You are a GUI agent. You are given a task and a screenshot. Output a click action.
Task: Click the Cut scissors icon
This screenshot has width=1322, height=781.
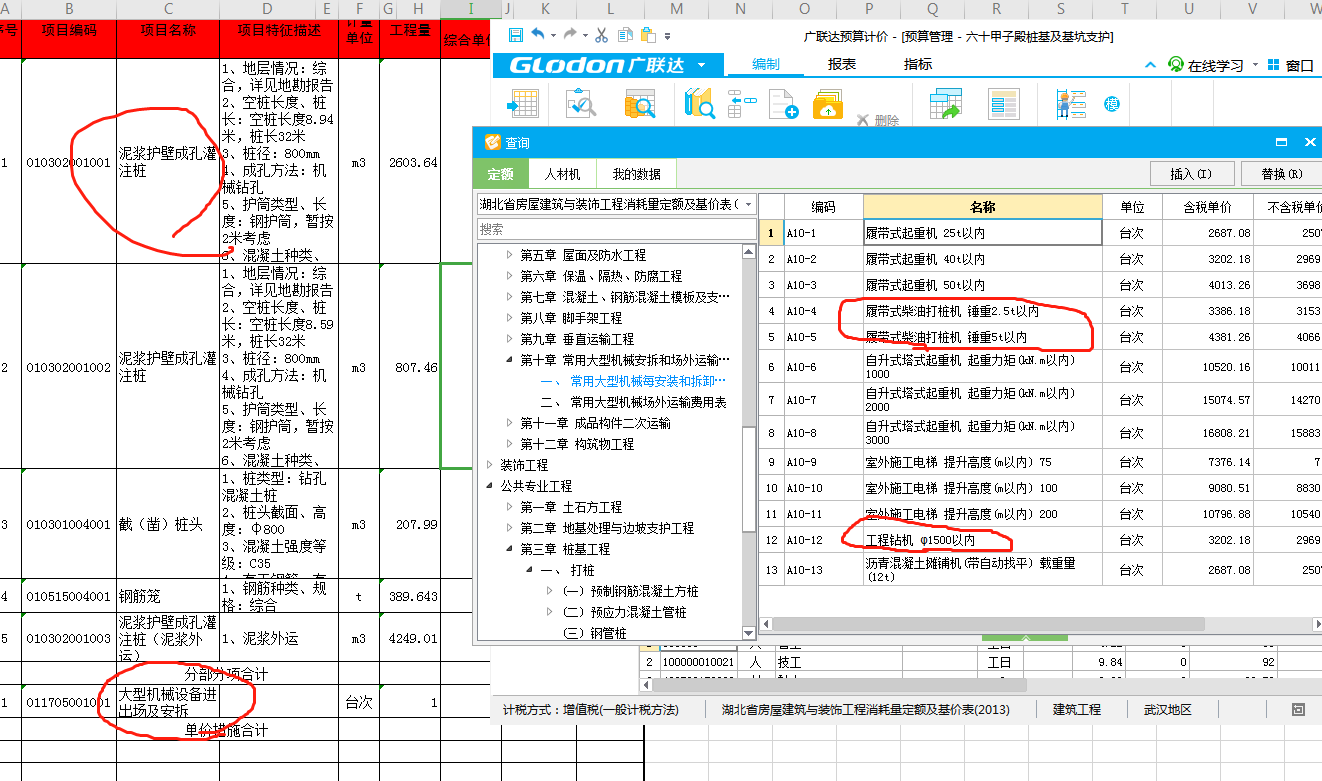tap(601, 35)
